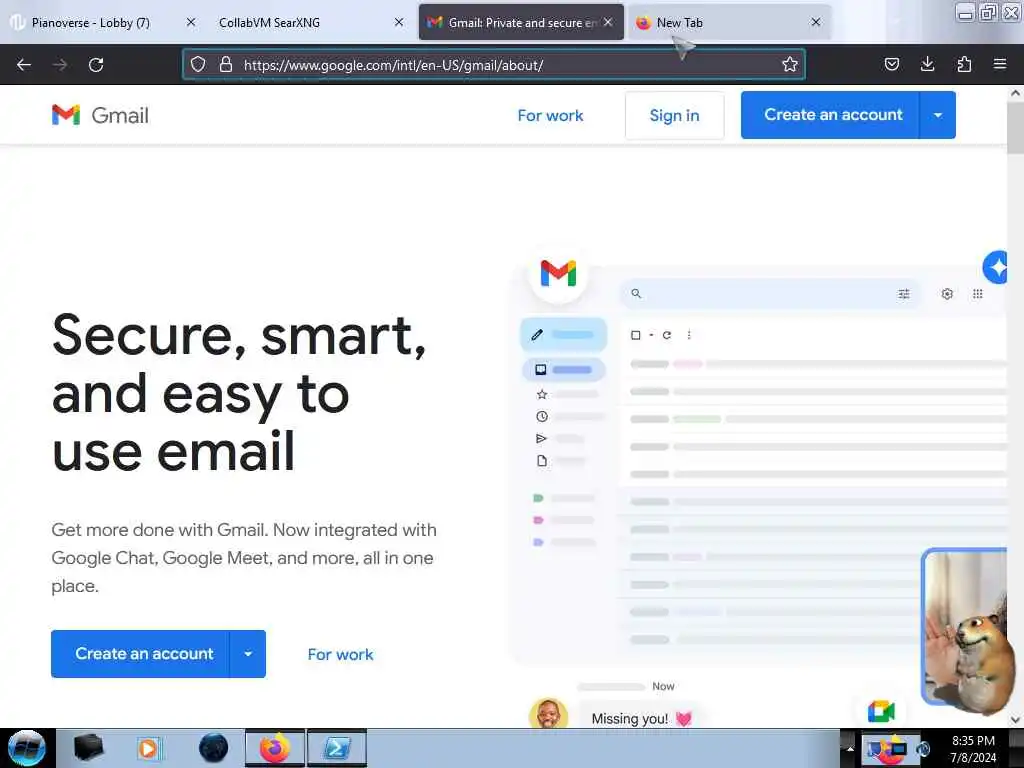Open the dark globe taskbar icon
The width and height of the screenshot is (1024, 768).
pos(213,748)
